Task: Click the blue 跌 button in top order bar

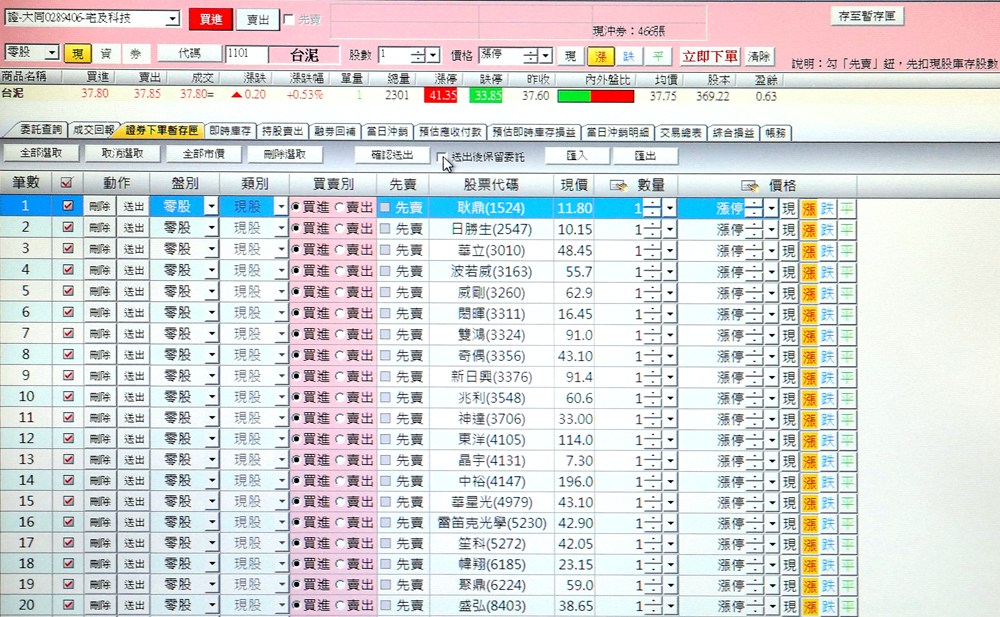Action: point(629,56)
